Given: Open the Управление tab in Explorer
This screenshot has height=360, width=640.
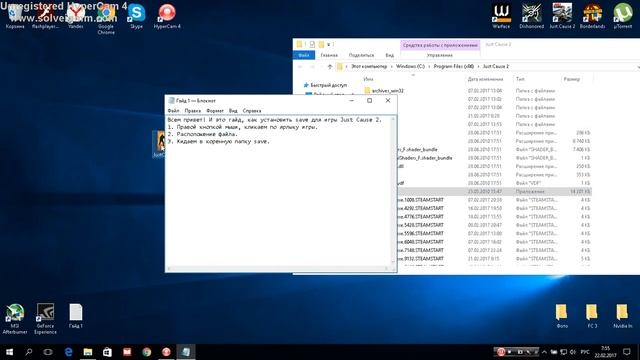Looking at the screenshot, I should pyautogui.click(x=440, y=55).
